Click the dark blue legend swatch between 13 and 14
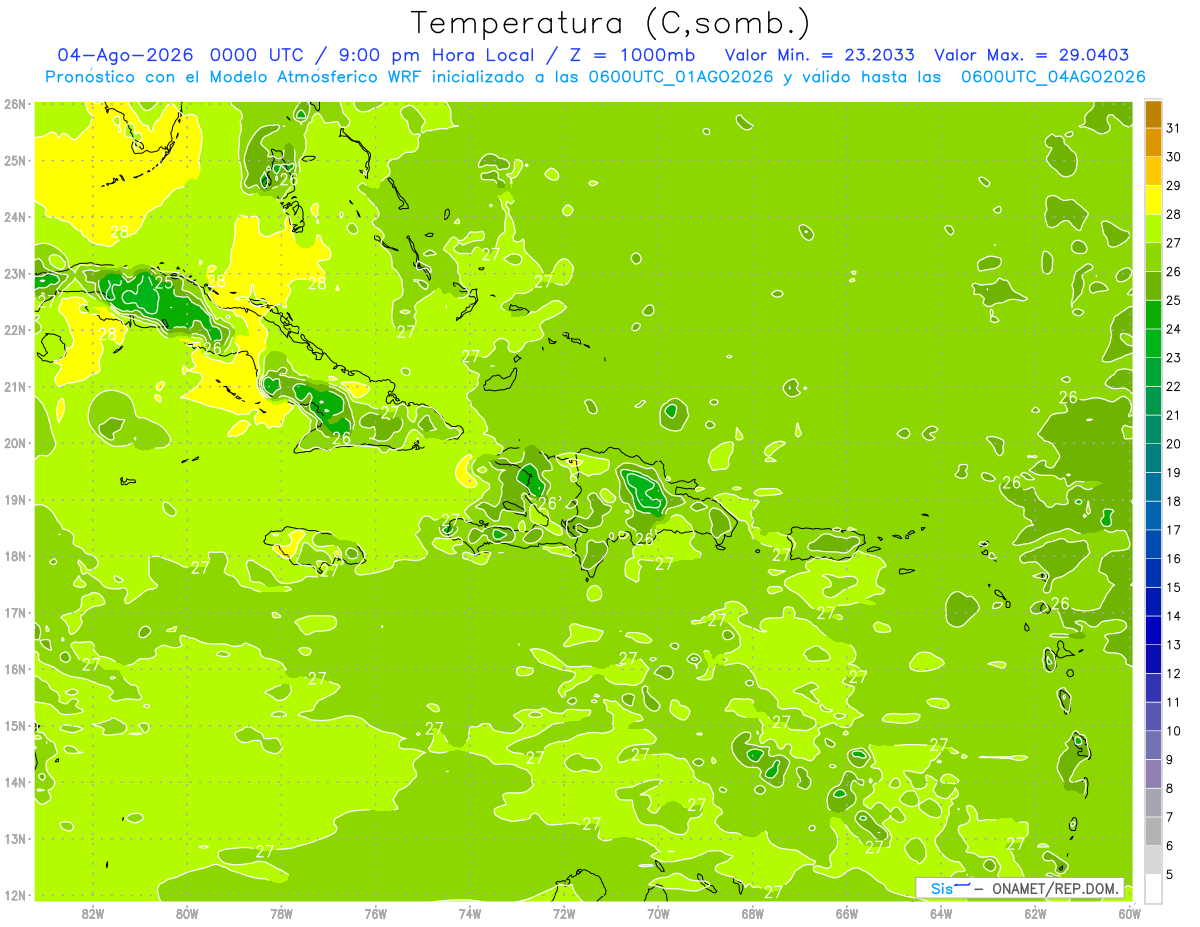 (1153, 630)
